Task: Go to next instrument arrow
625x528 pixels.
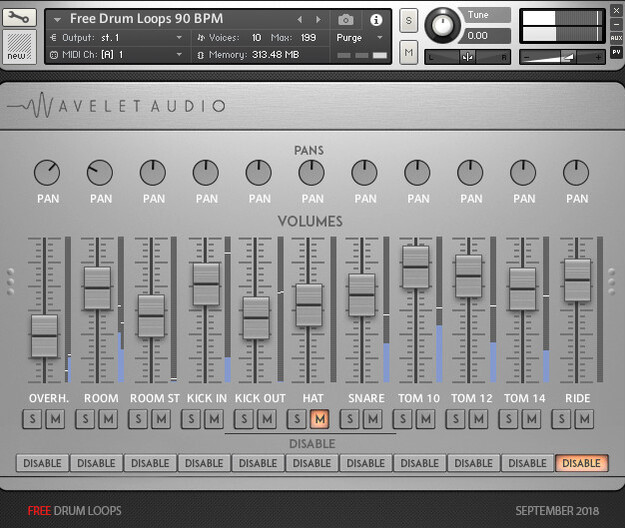Action: click(x=318, y=20)
